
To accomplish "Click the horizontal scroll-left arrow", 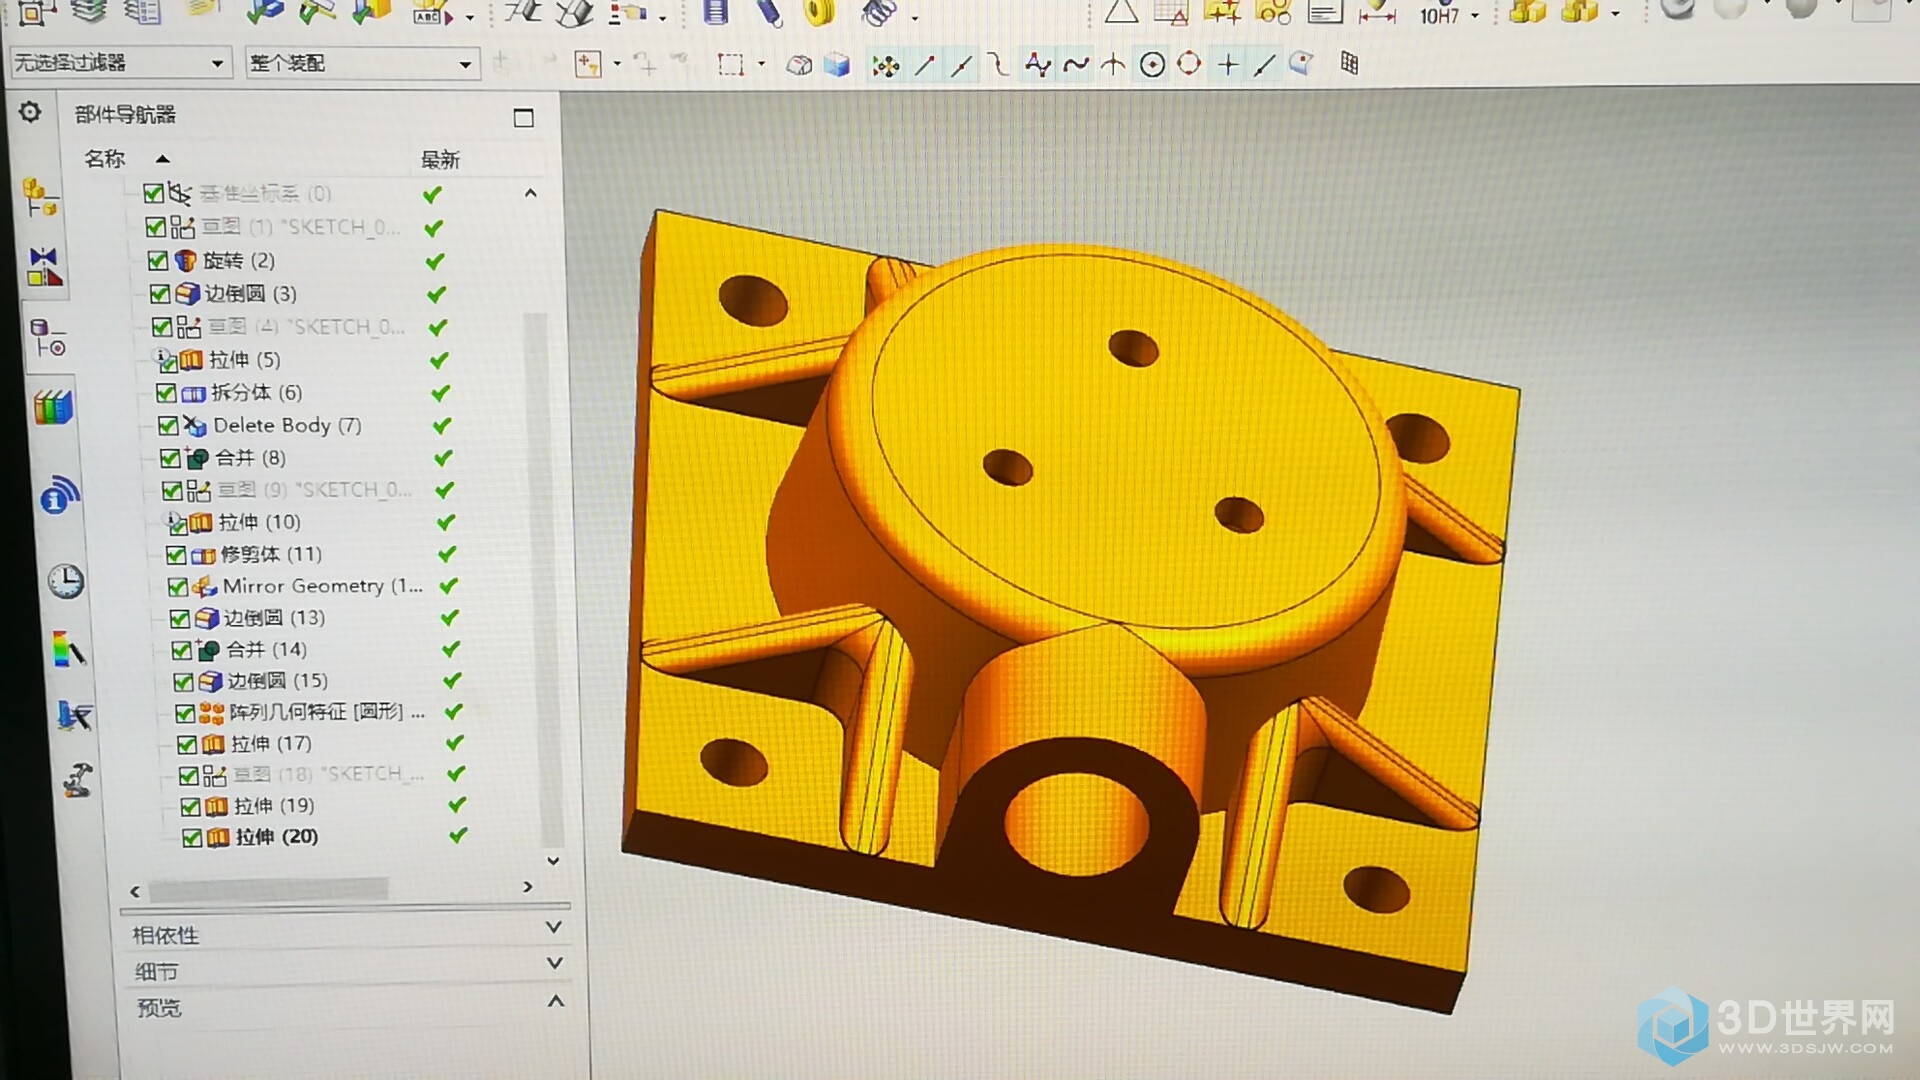I will coord(135,891).
